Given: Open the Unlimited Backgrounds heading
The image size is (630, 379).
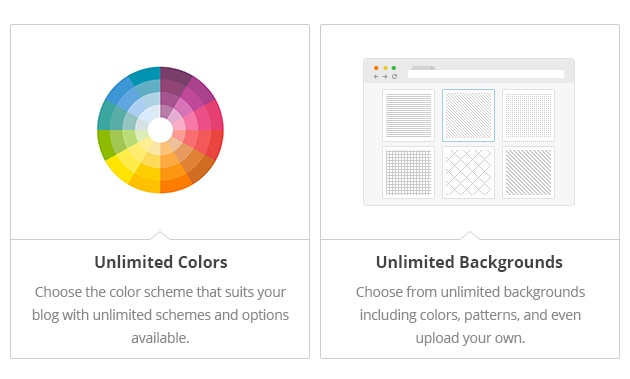Looking at the screenshot, I should click(469, 262).
